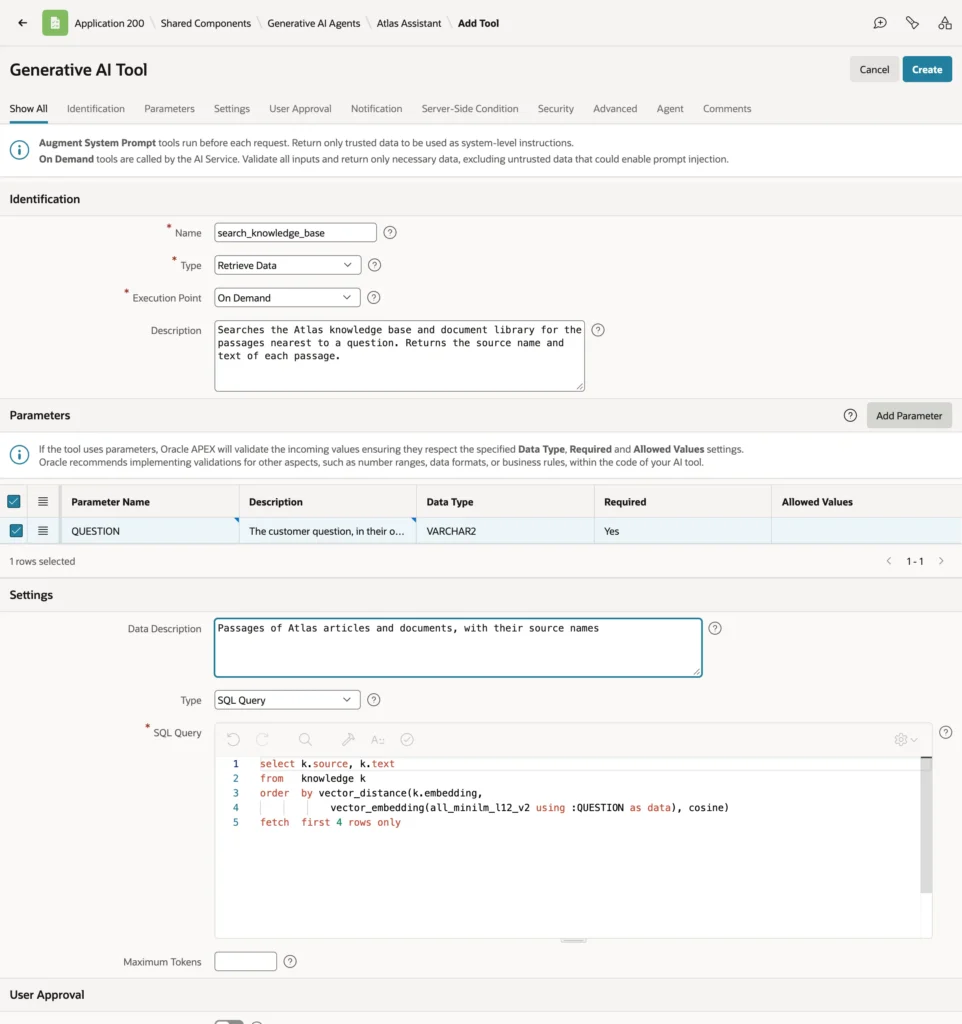Image resolution: width=962 pixels, height=1024 pixels.
Task: Open the developer tools wrench icon
Action: (912, 23)
